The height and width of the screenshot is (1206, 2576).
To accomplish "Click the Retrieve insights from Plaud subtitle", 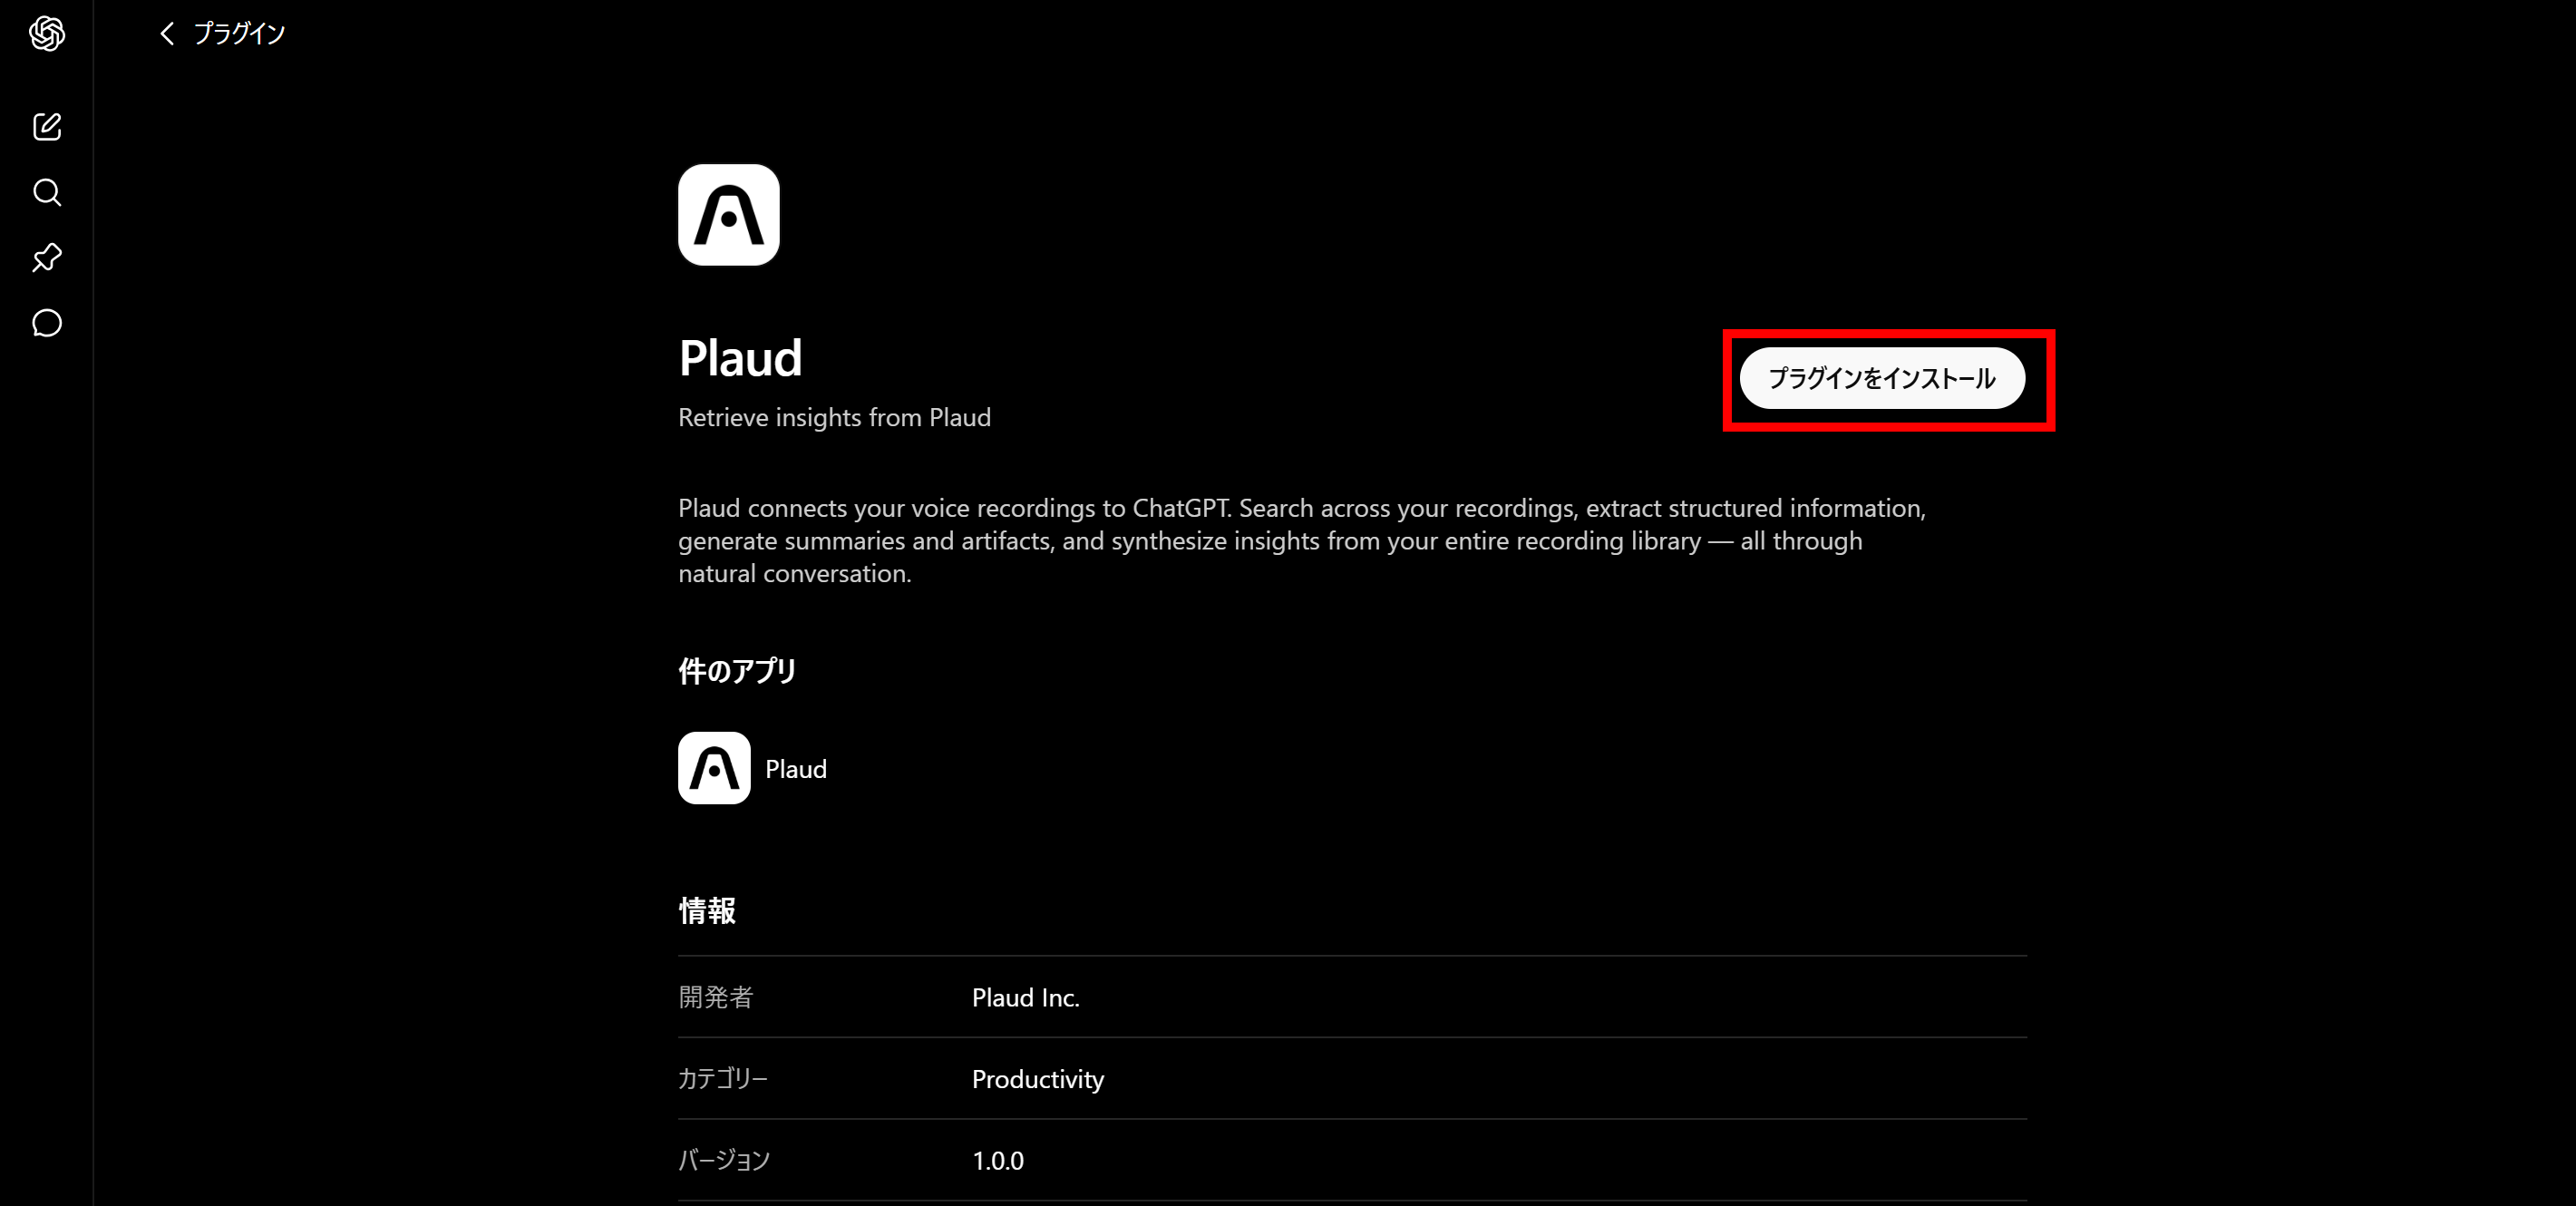I will click(x=834, y=417).
